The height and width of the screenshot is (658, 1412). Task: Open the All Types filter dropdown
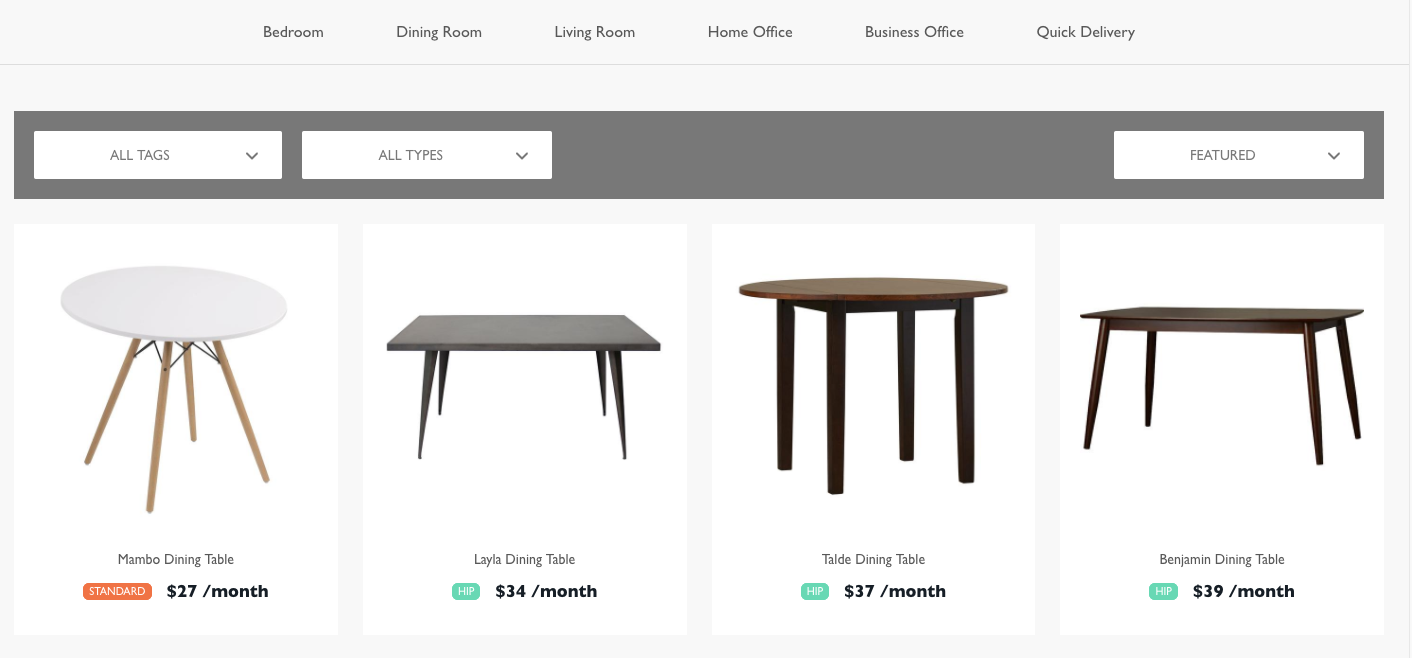(x=427, y=155)
